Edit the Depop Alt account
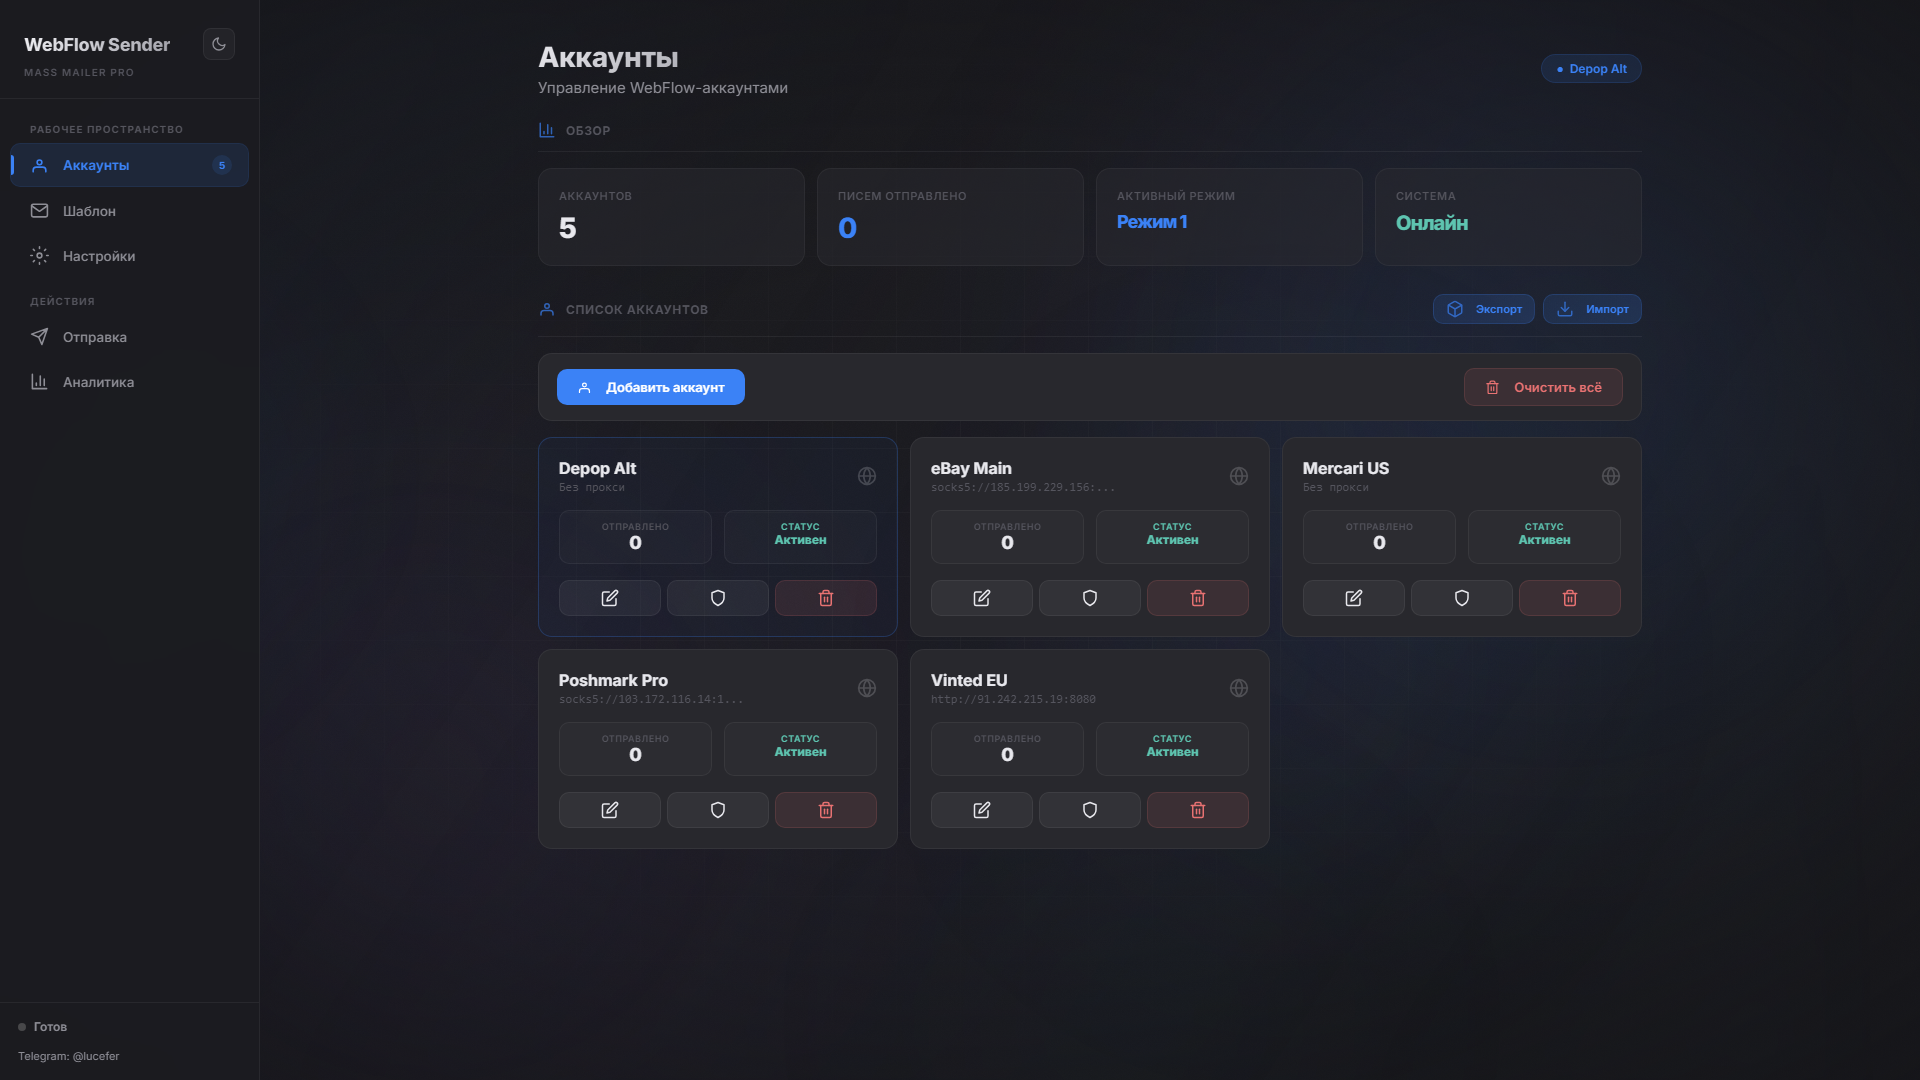The height and width of the screenshot is (1080, 1920). tap(609, 598)
